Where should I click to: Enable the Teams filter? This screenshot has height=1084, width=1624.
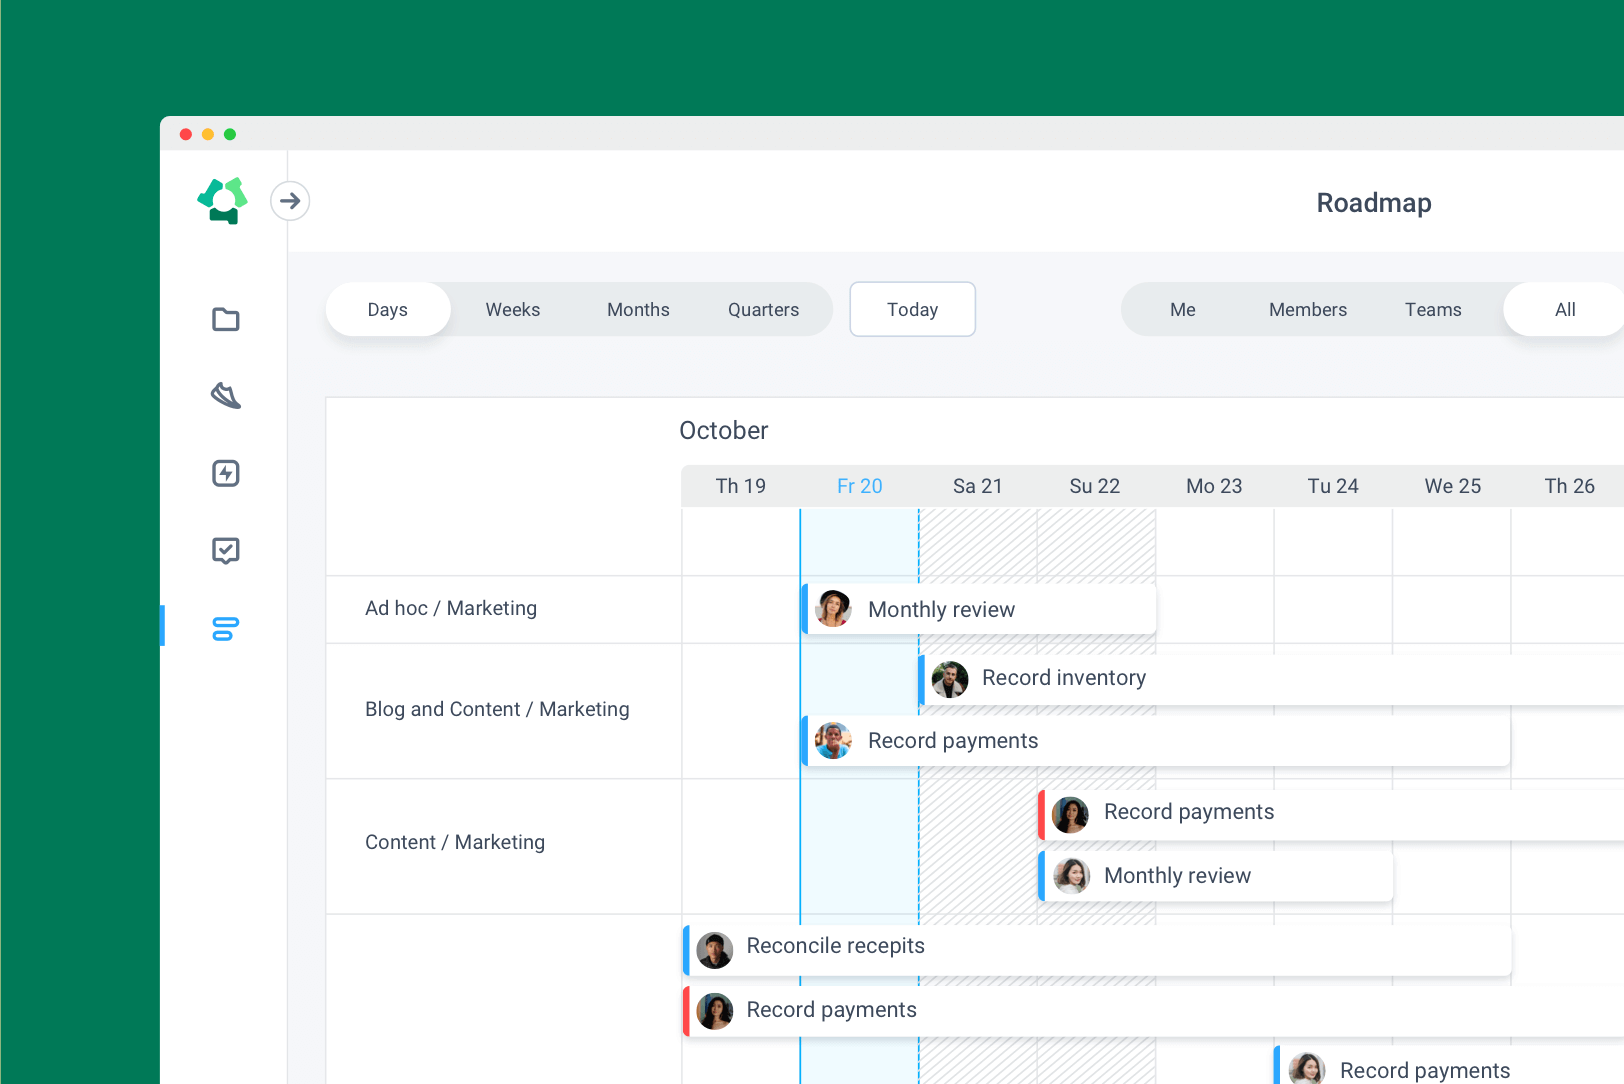pos(1433,309)
